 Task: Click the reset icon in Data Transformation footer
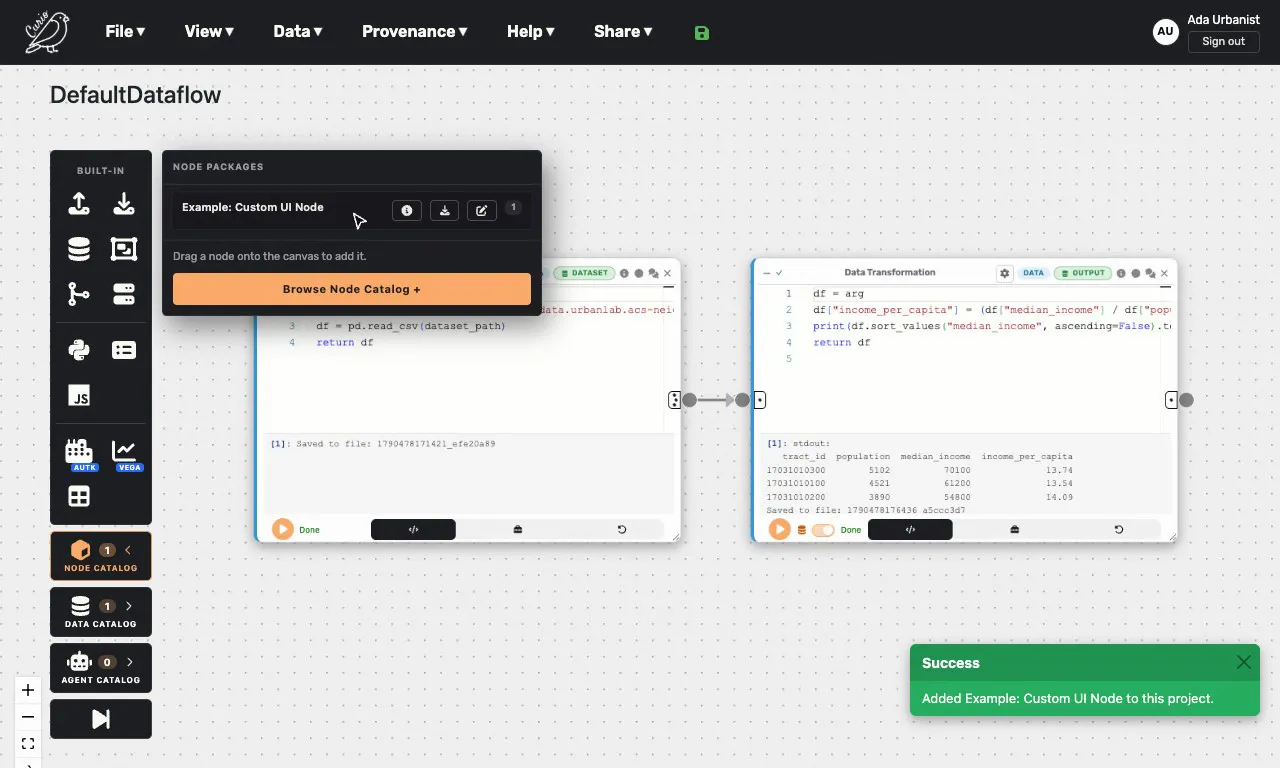[x=1118, y=530]
